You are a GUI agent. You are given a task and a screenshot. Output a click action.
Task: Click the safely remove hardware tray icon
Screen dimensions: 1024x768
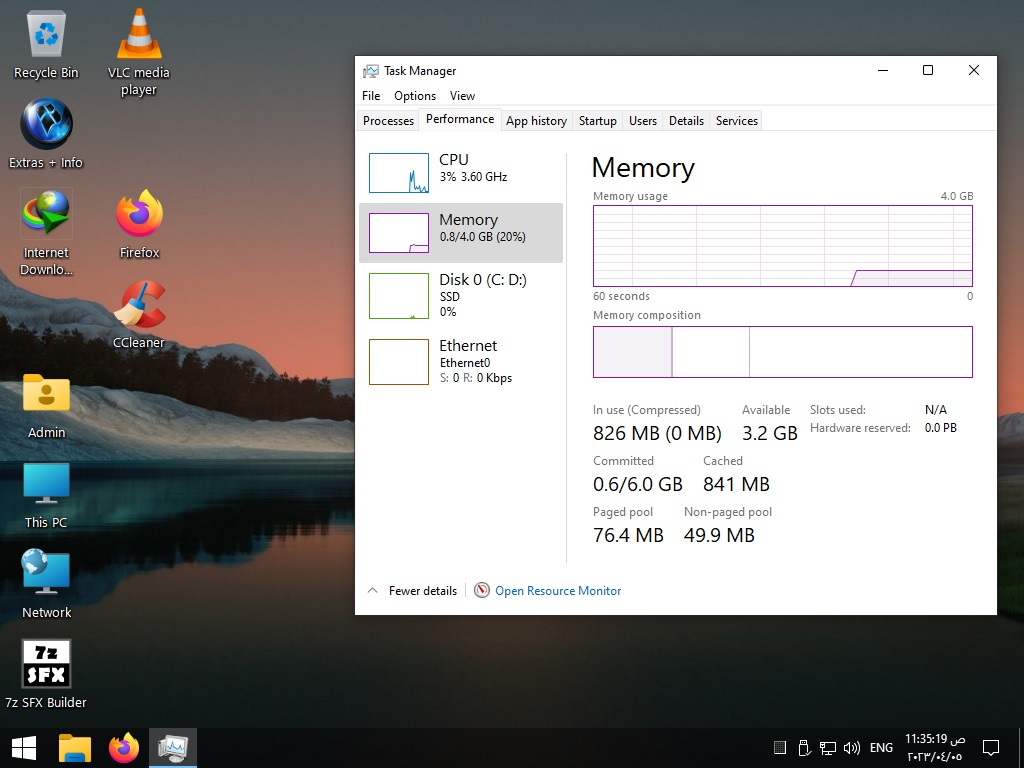(x=804, y=748)
